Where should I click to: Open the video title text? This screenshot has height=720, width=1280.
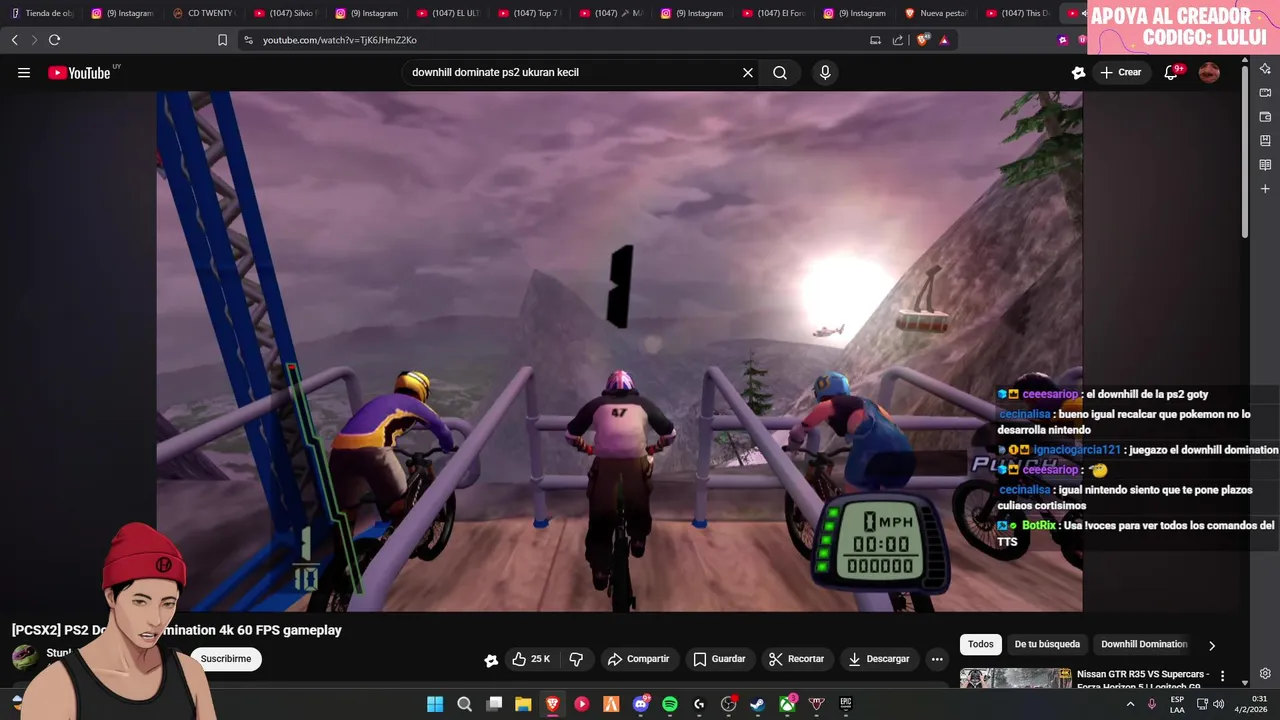pos(177,630)
